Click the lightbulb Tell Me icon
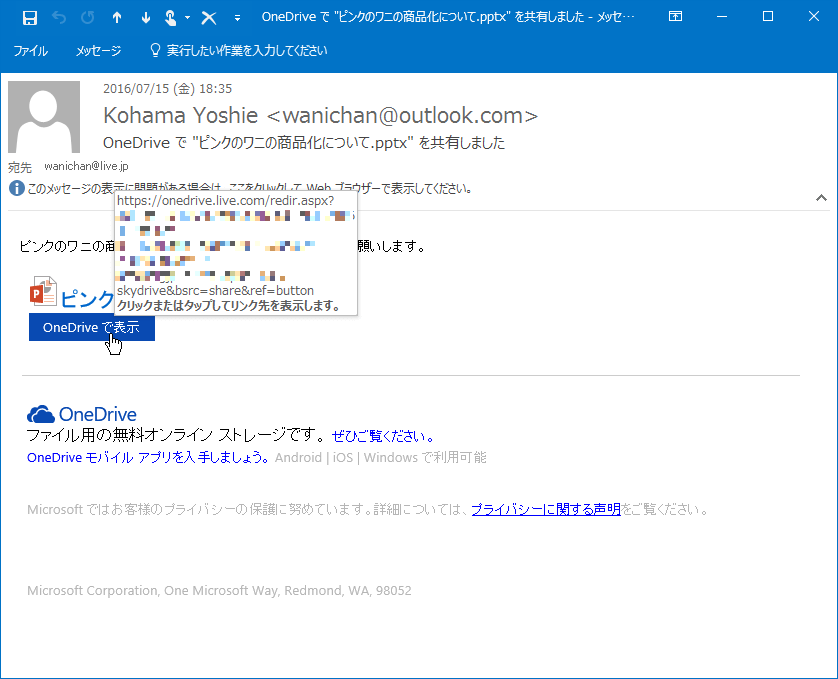Screen dimensions: 838x679 155,50
